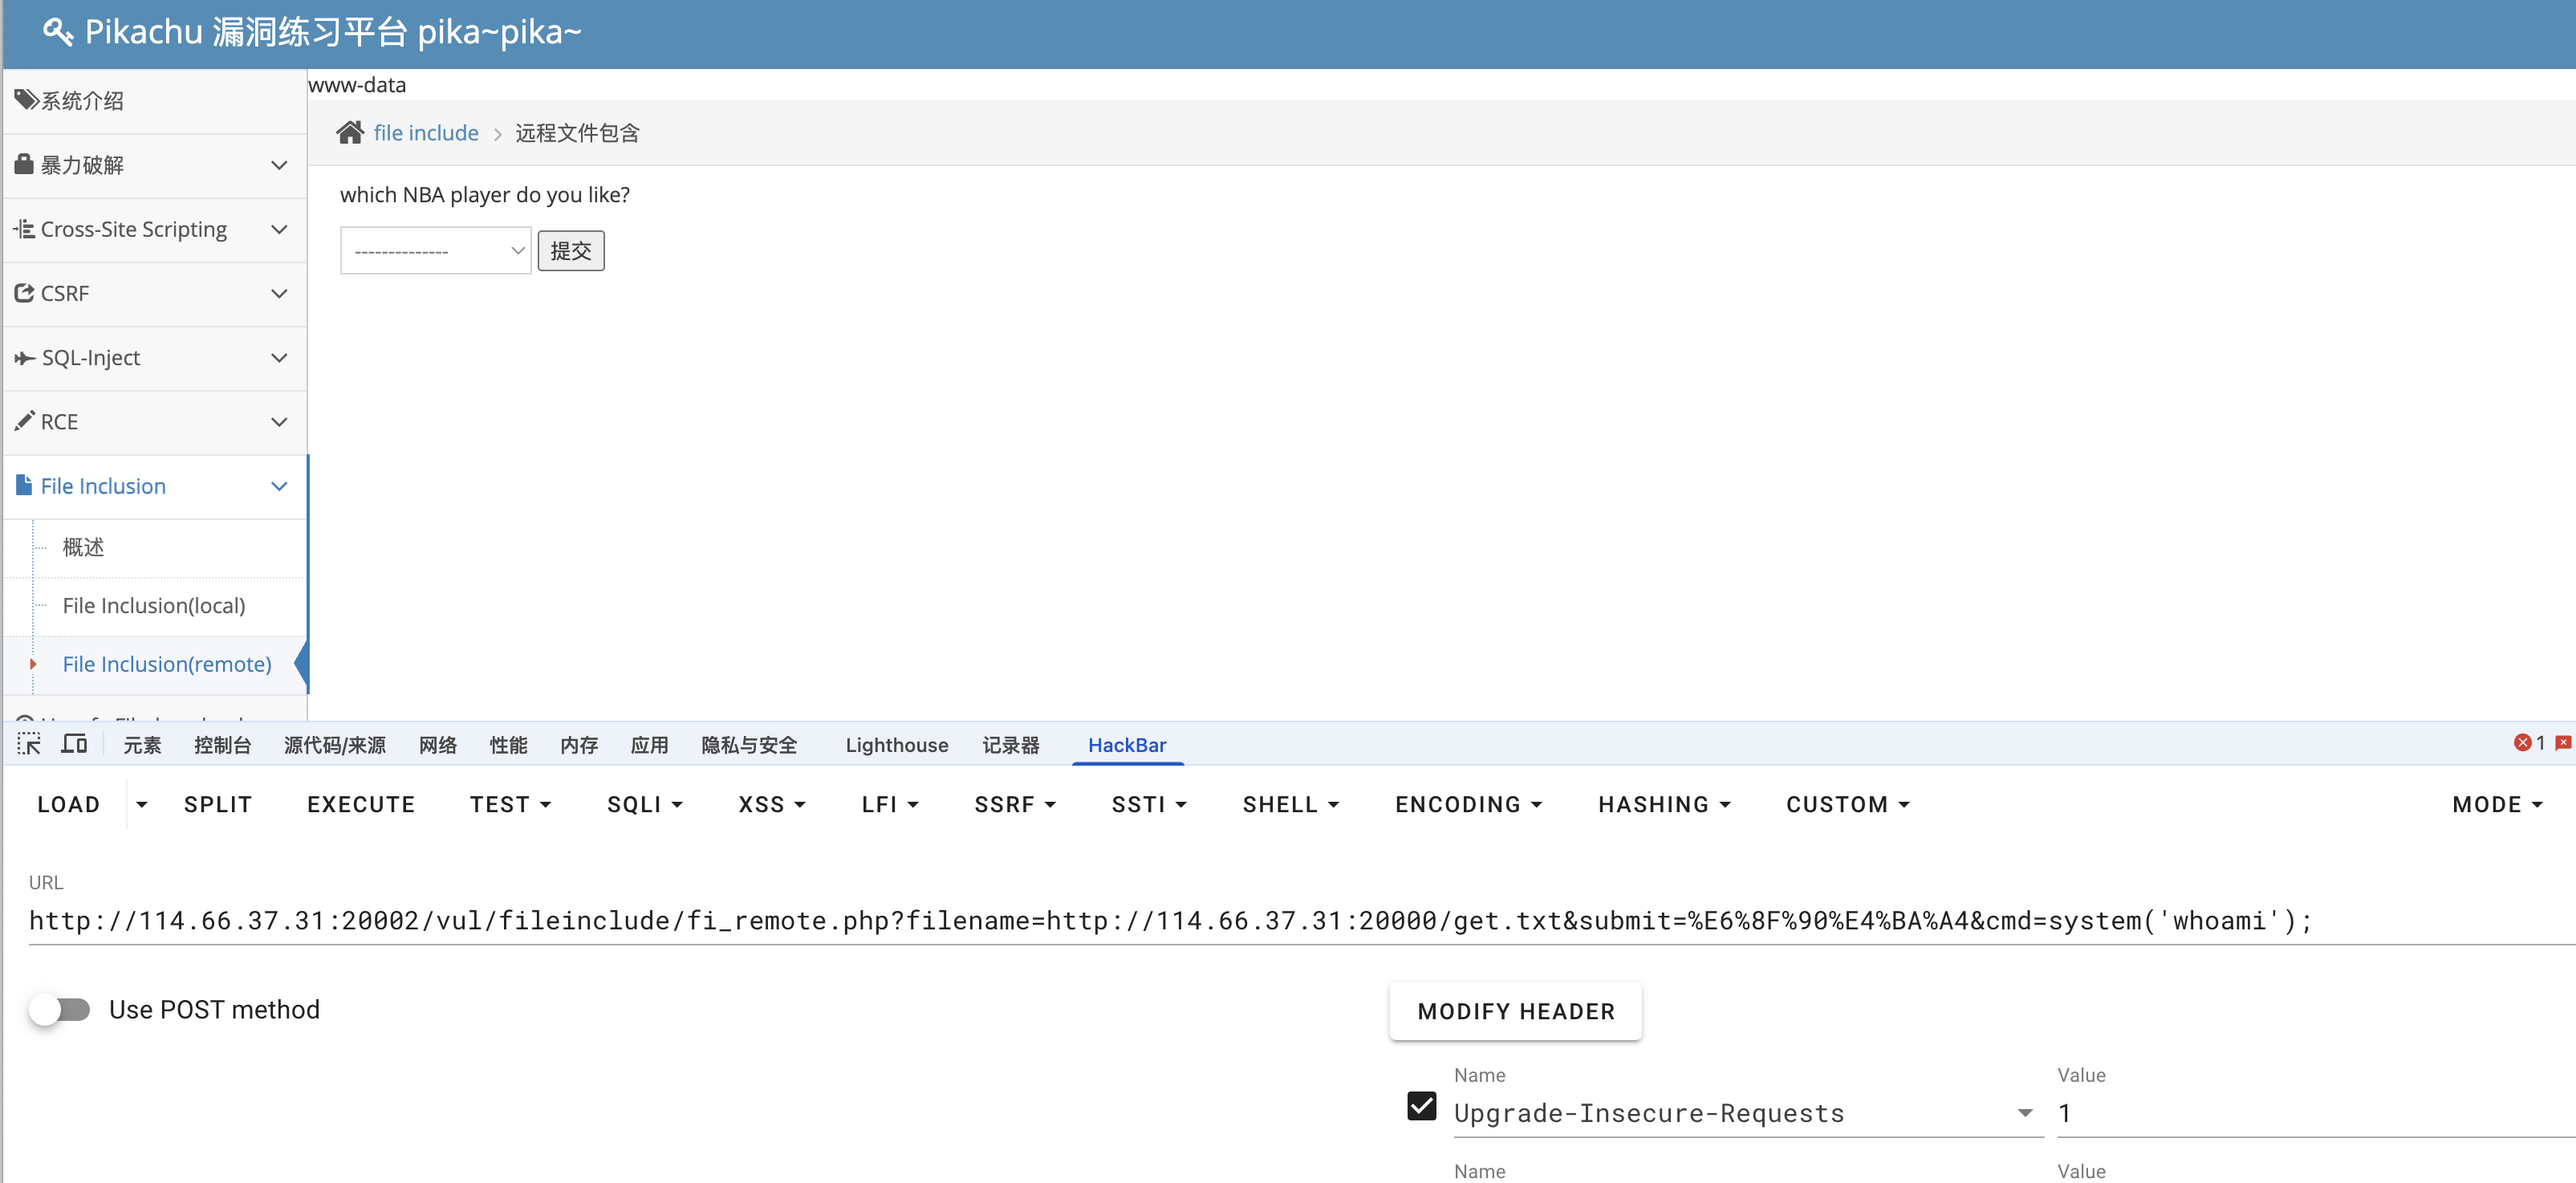Click the key logo icon in header
The height and width of the screenshot is (1183, 2576).
click(57, 32)
